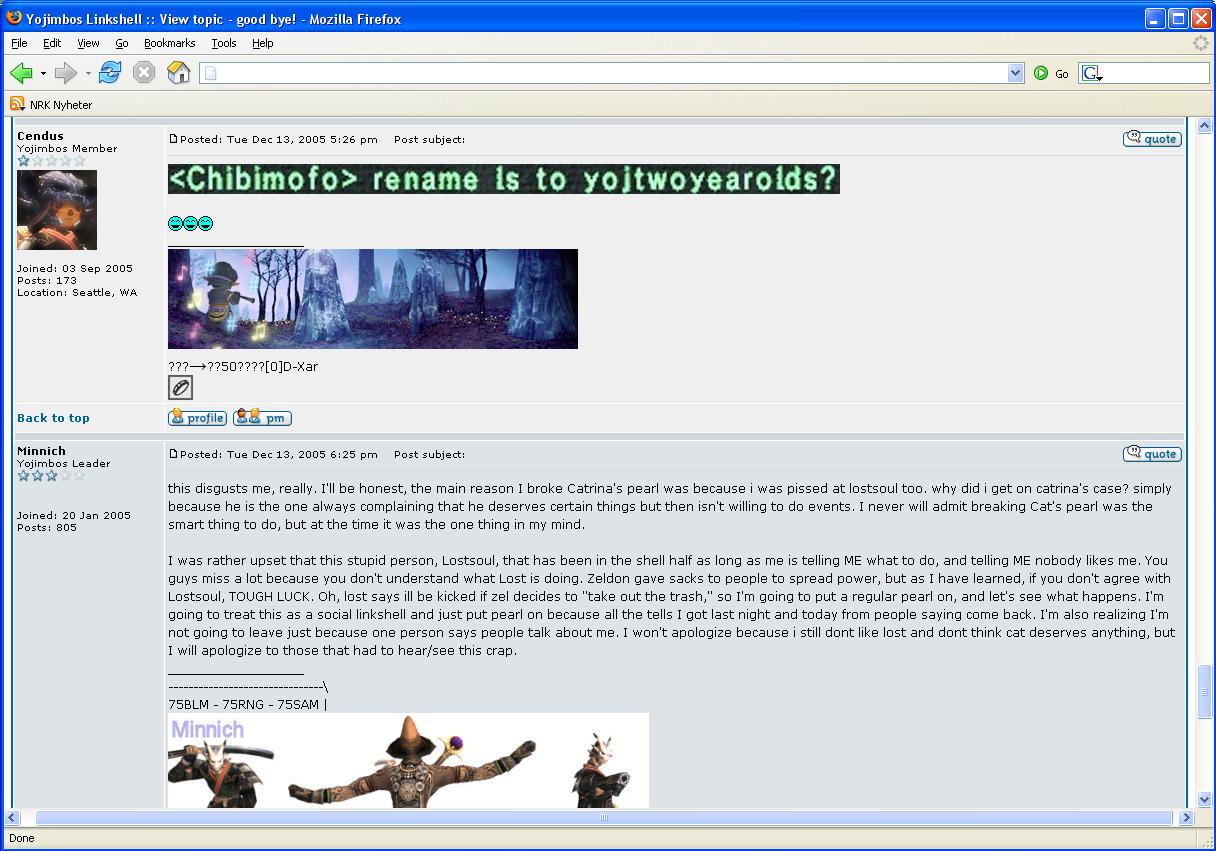The height and width of the screenshot is (851, 1216).
Task: Click into the address bar field
Action: [600, 73]
